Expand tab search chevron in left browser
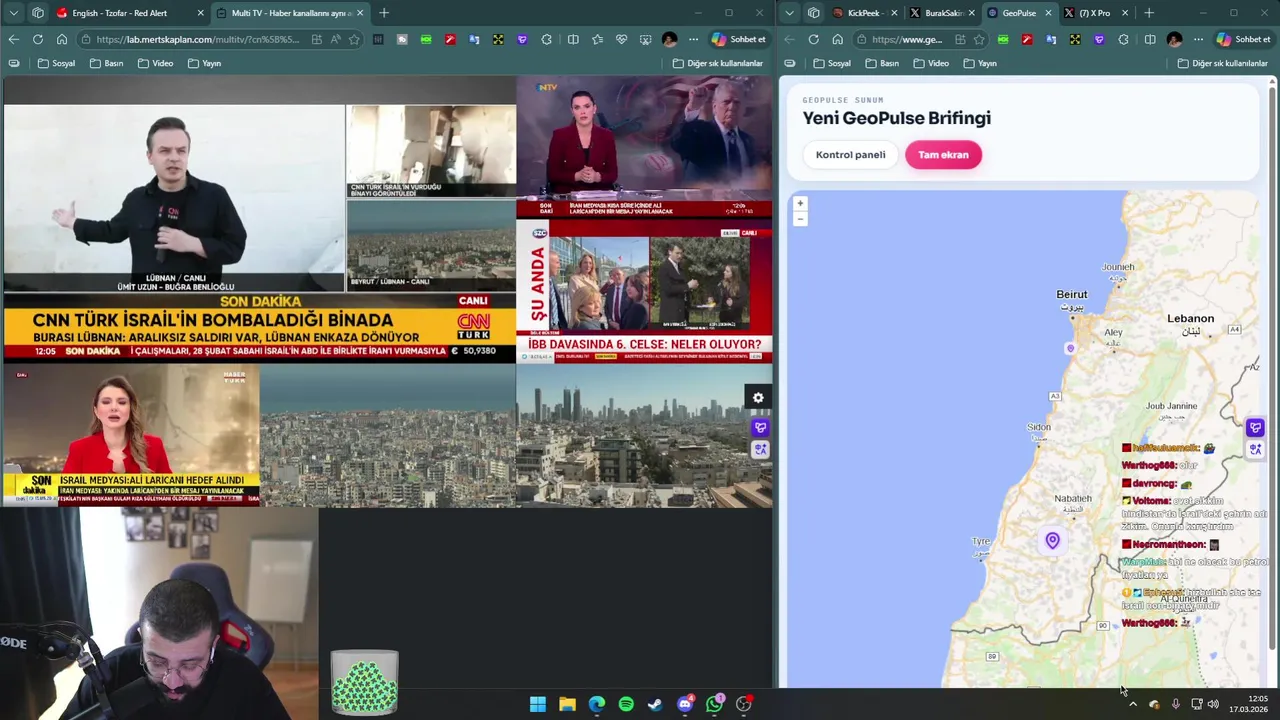This screenshot has height=720, width=1280. (13, 13)
